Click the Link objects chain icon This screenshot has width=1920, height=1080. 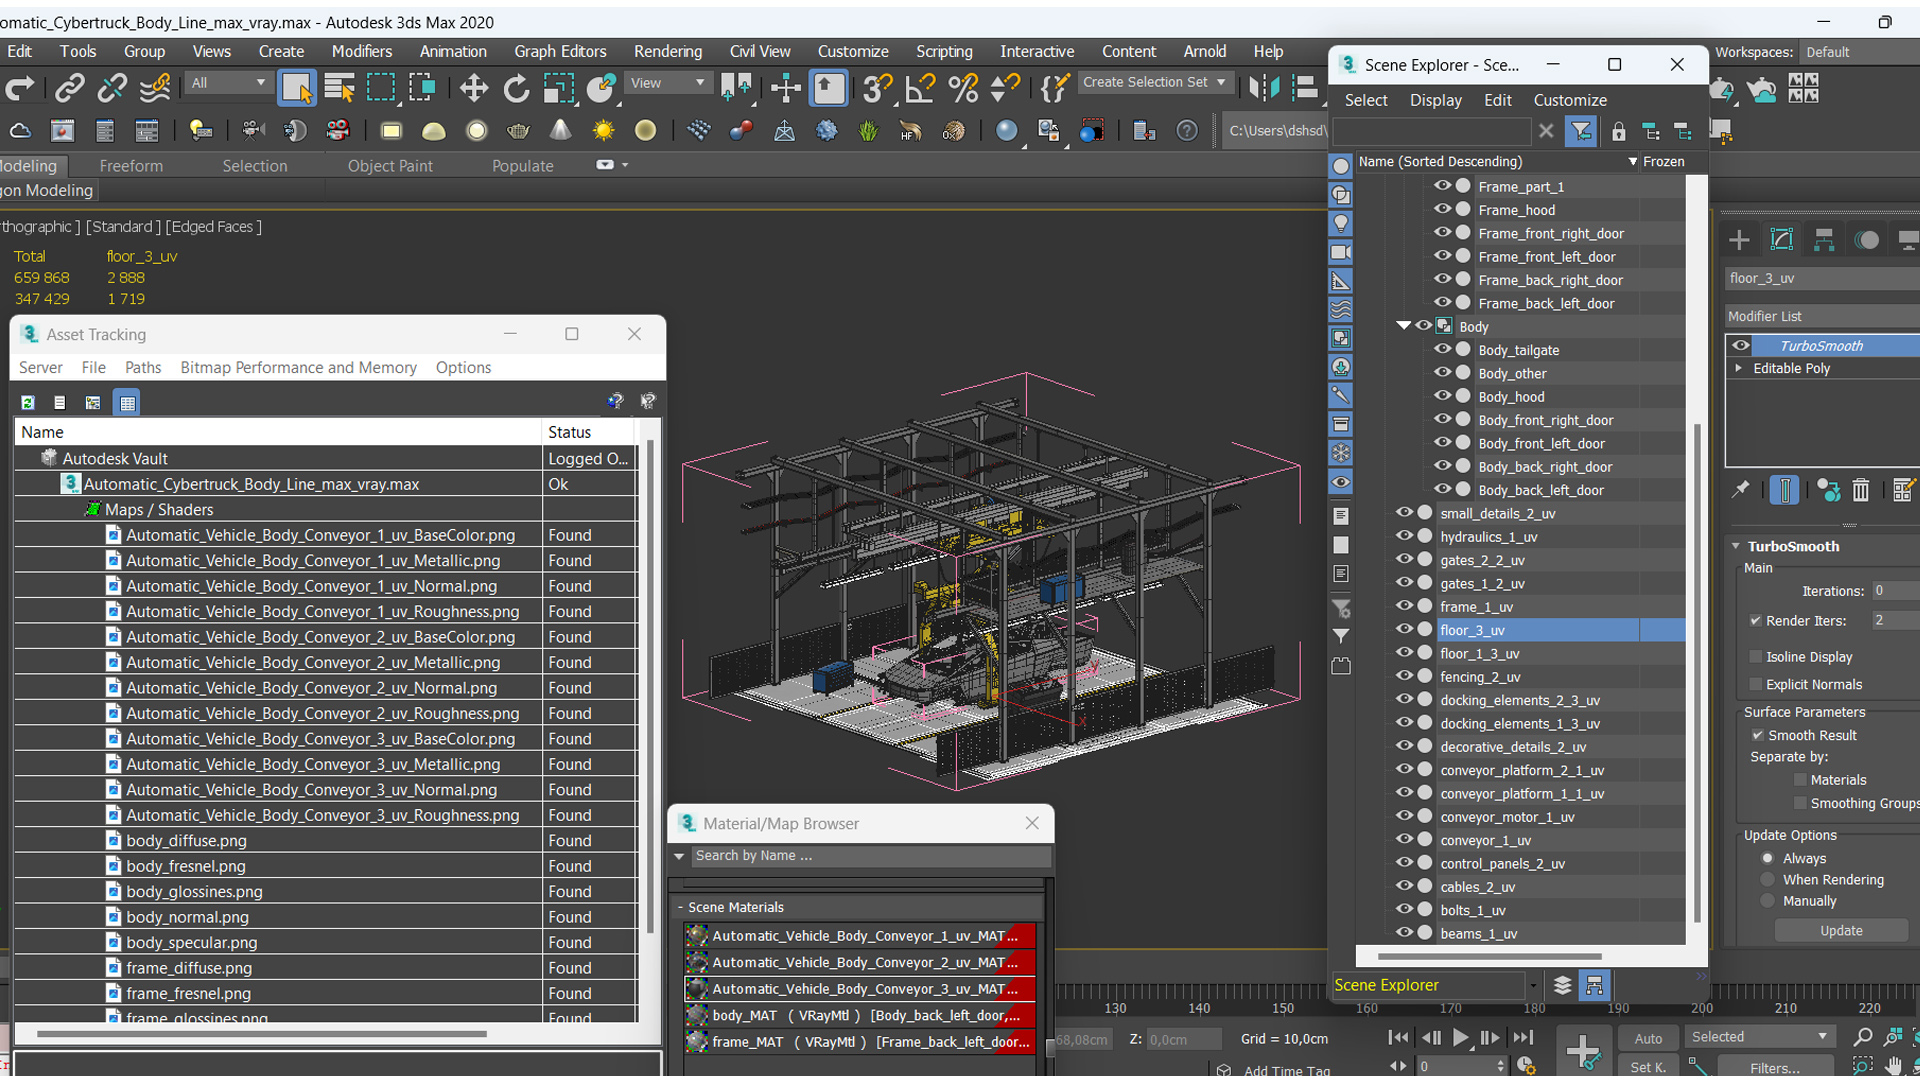point(69,88)
